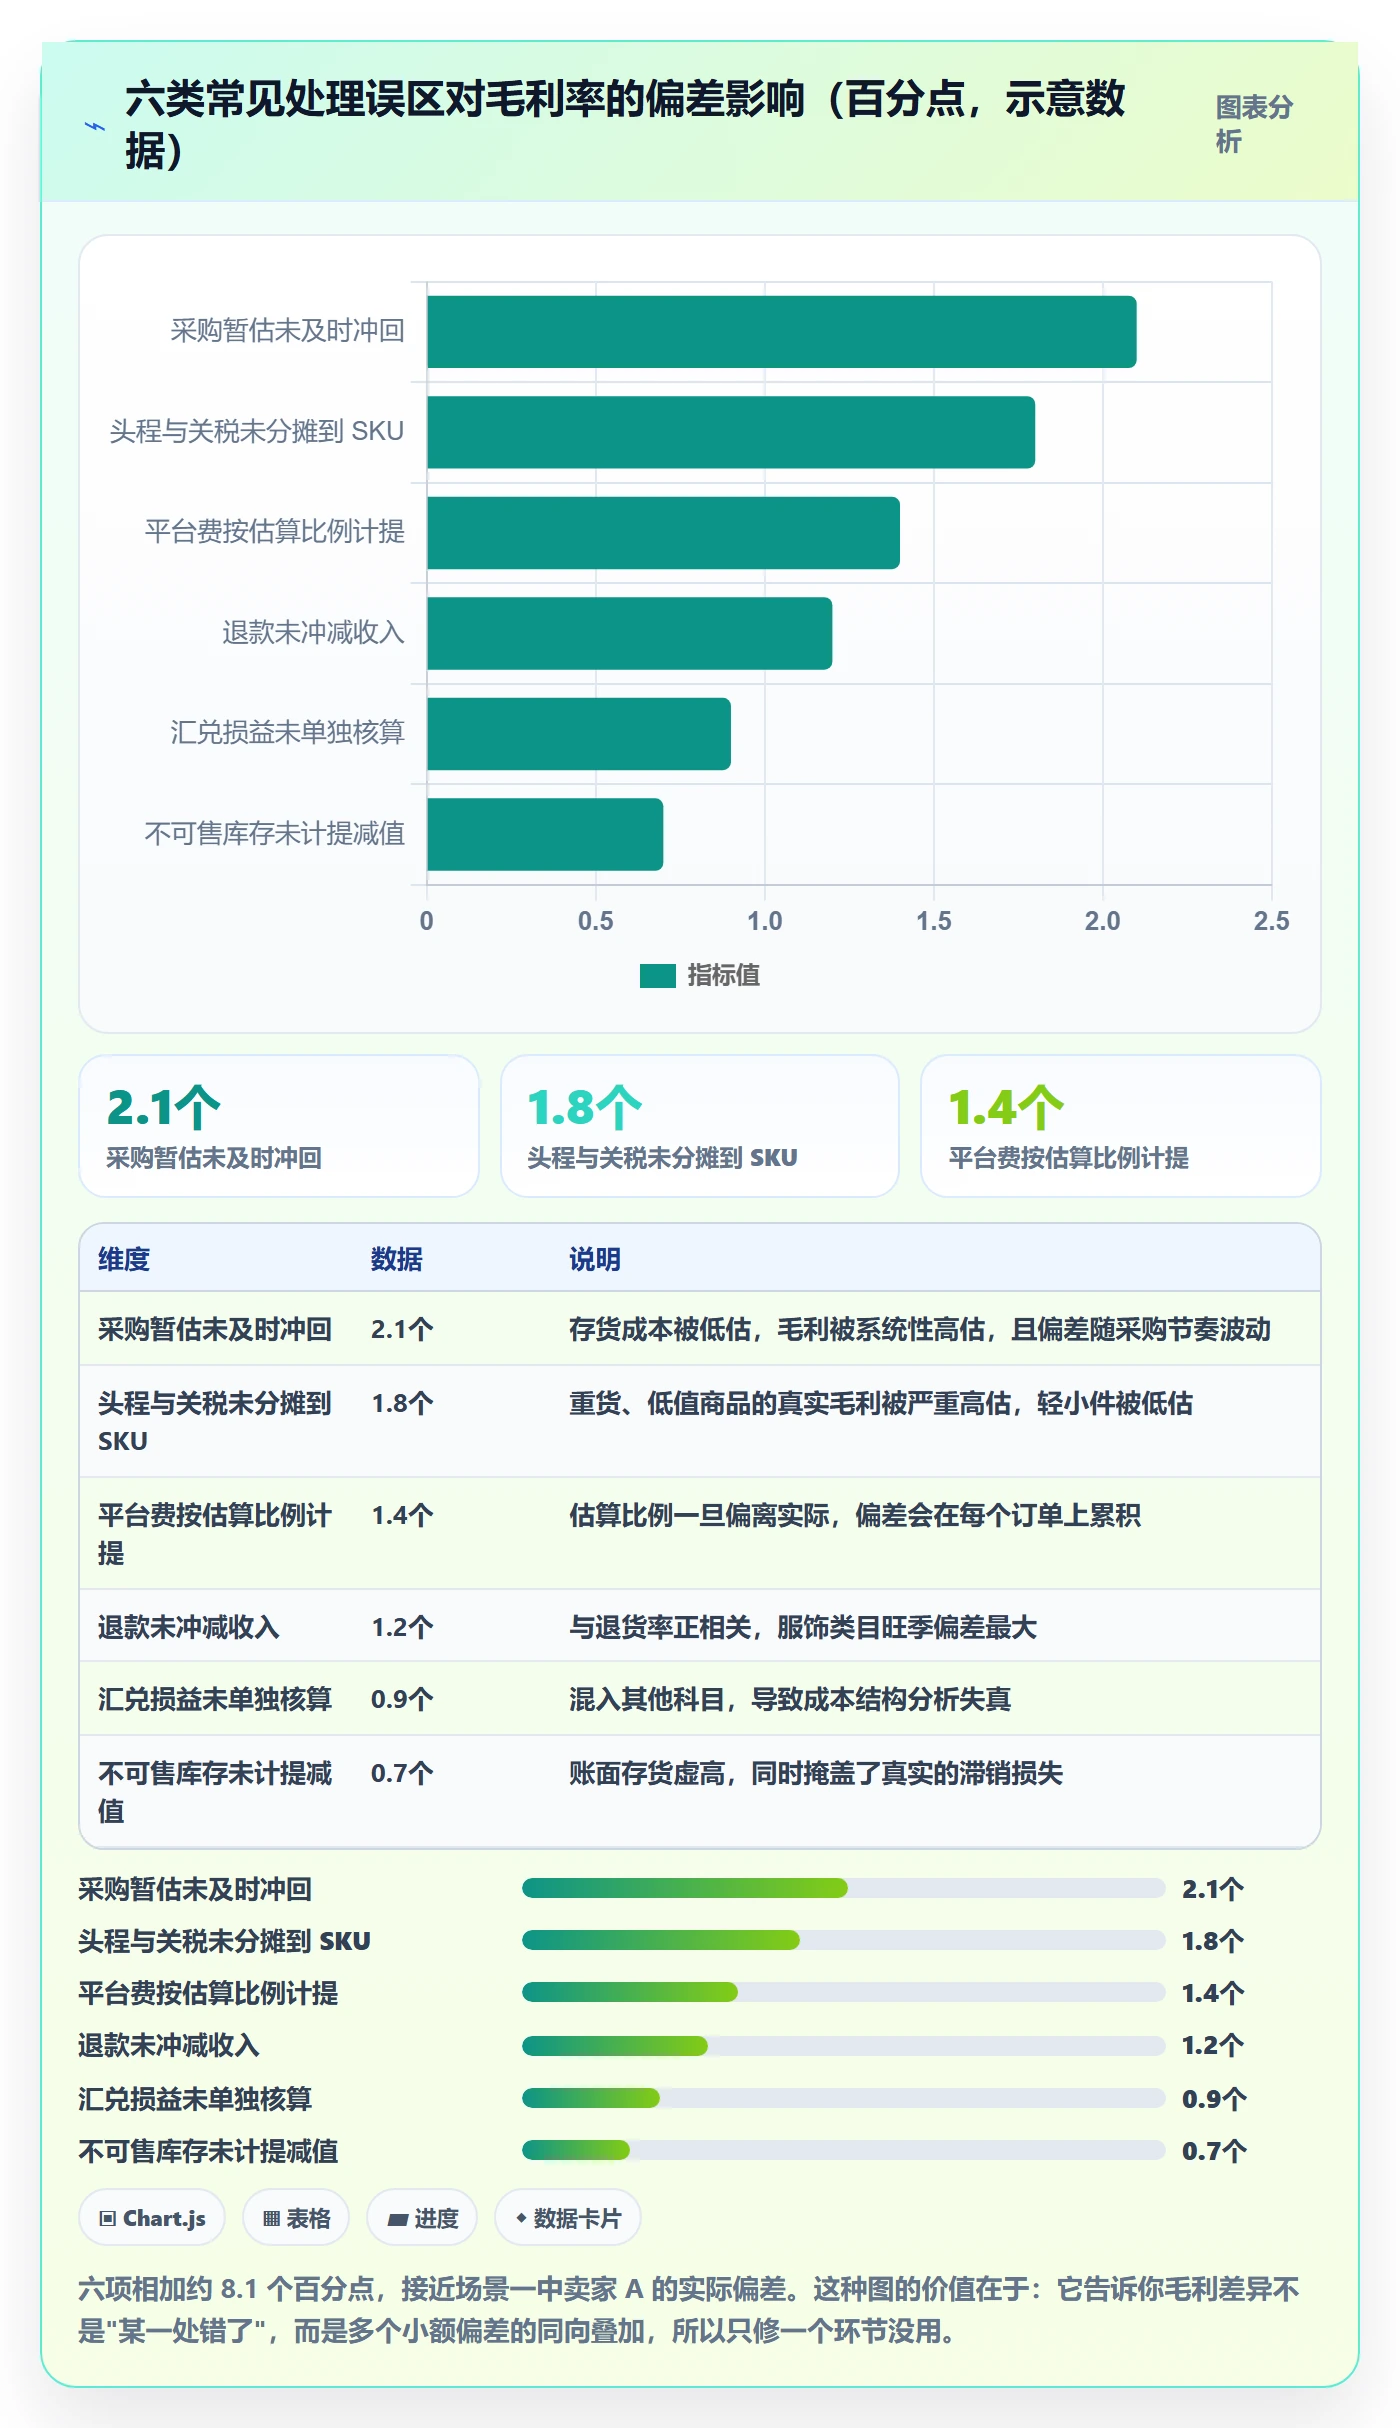Select the 重货、低值商品 description cell
Image resolution: width=1400 pixels, height=2428 pixels.
pos(881,1403)
